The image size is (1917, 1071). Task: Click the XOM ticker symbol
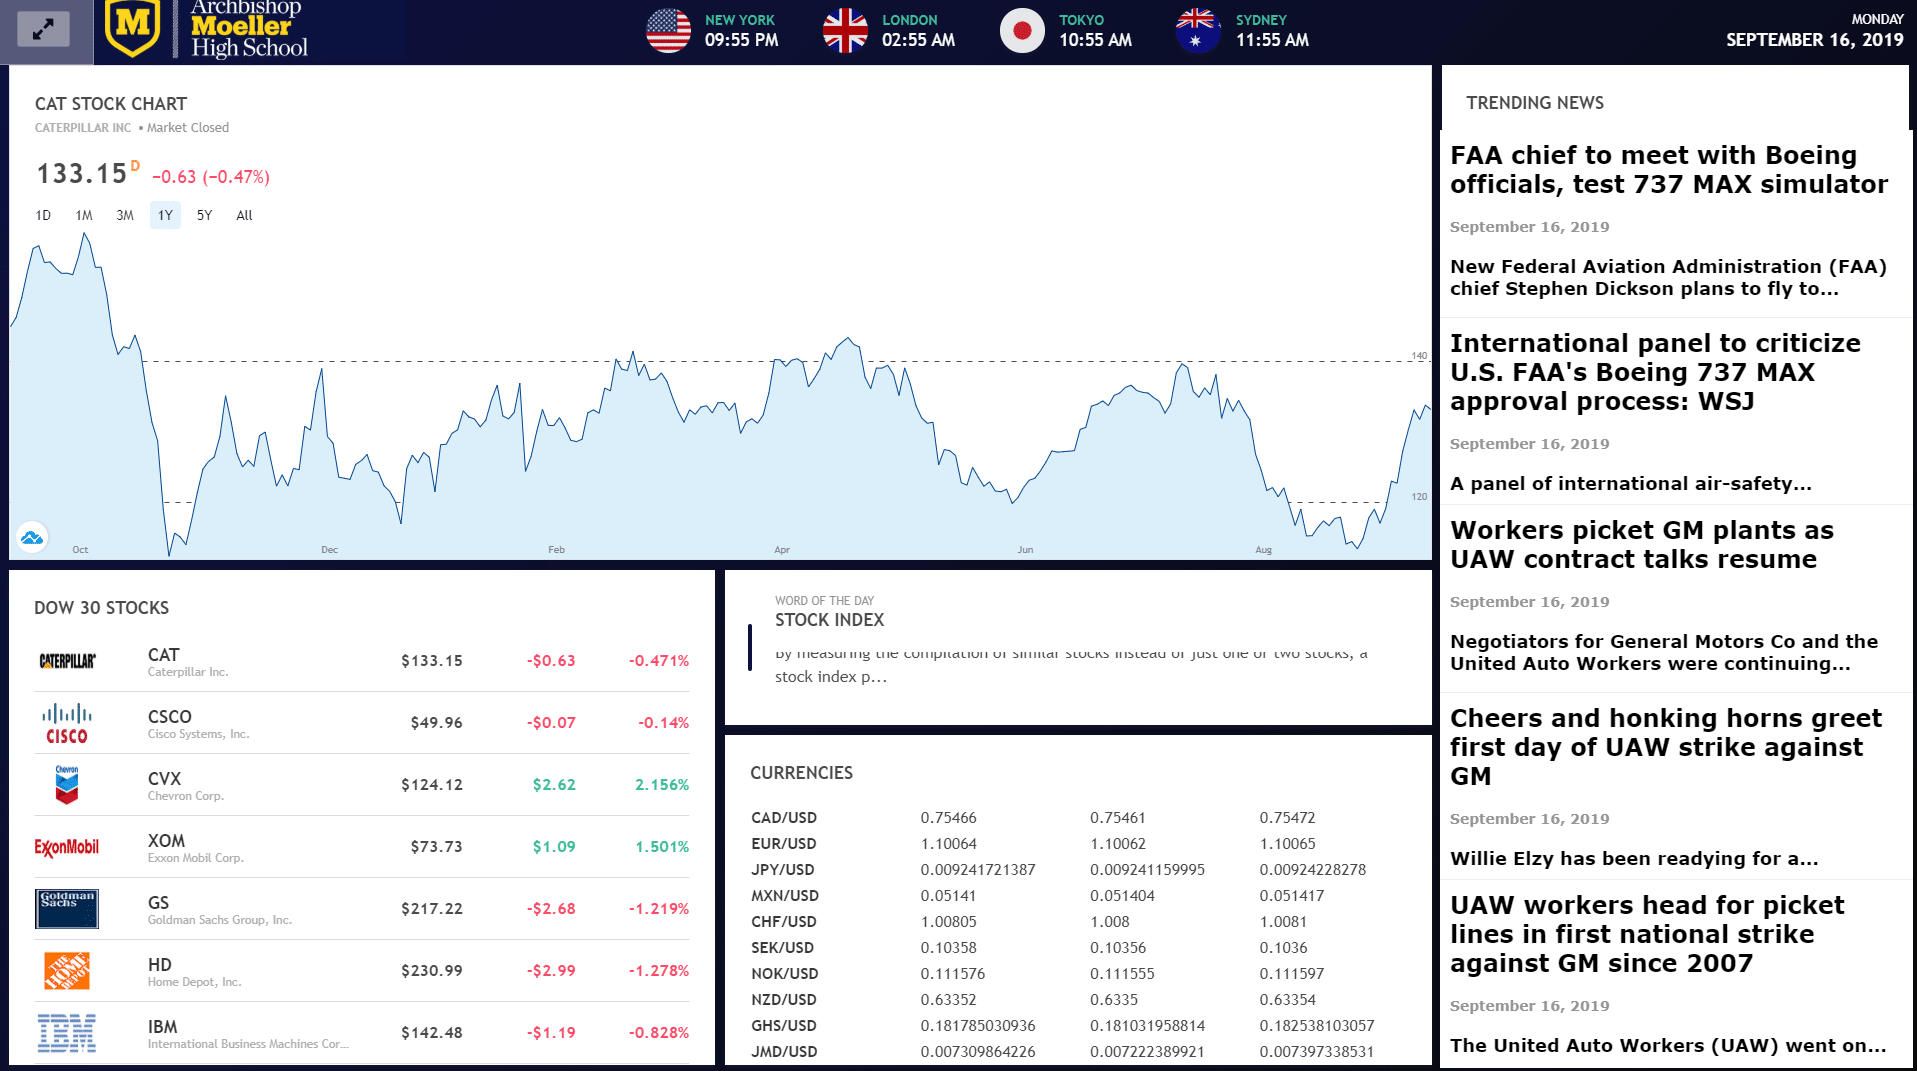point(166,841)
